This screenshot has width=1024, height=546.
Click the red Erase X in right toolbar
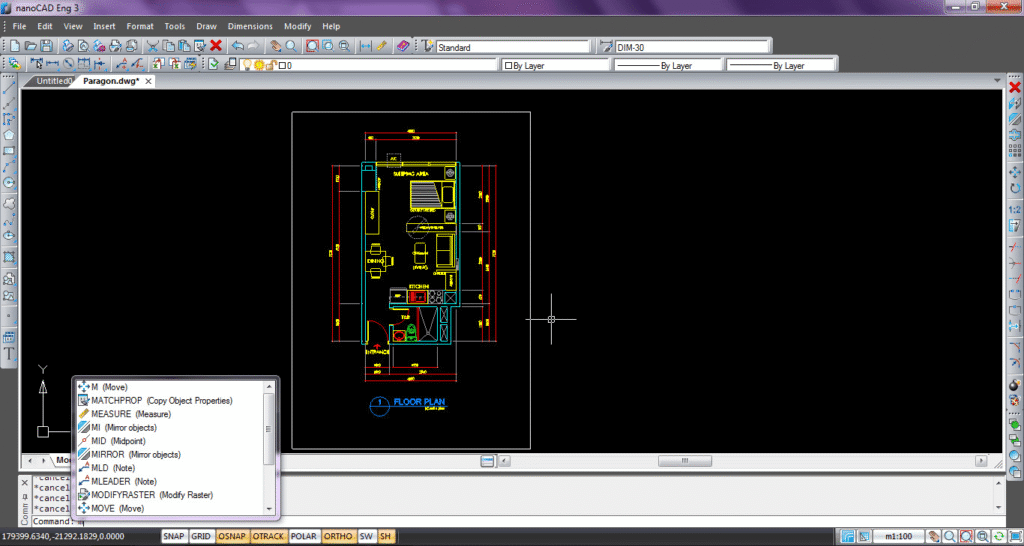point(1015,88)
